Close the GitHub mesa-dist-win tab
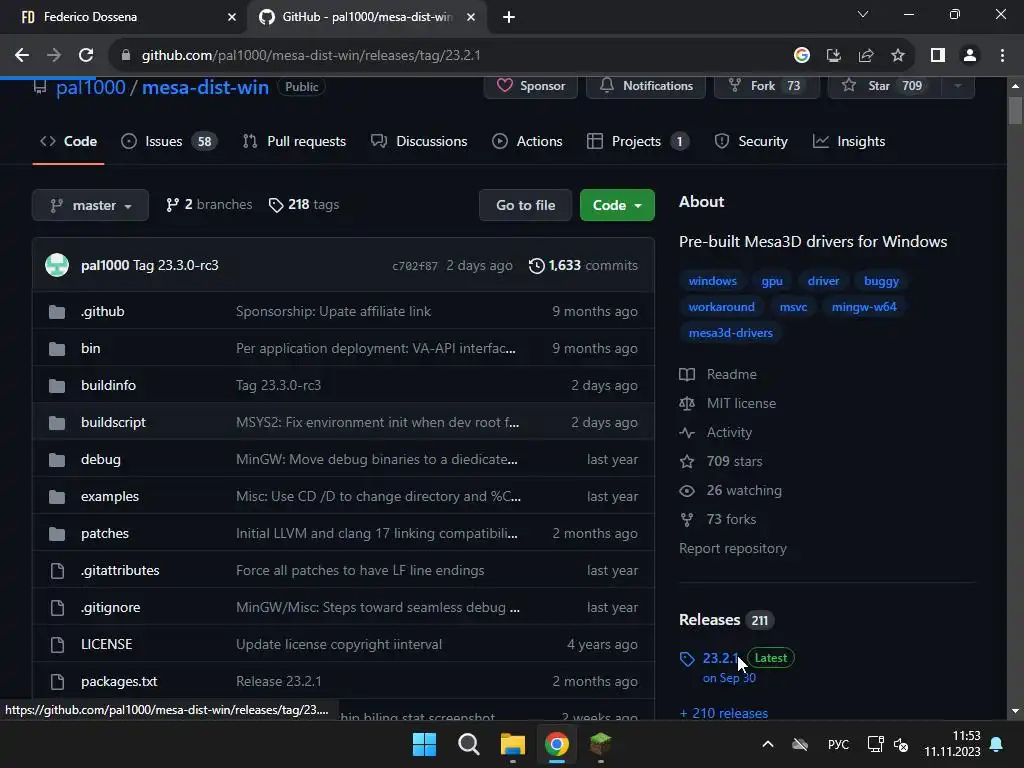 click(471, 17)
